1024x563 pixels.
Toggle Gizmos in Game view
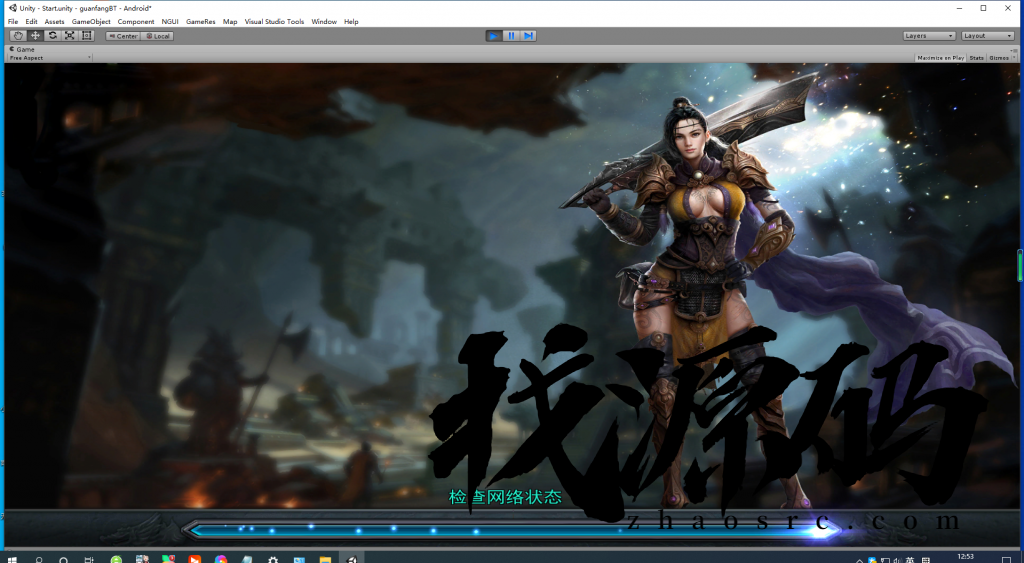999,57
